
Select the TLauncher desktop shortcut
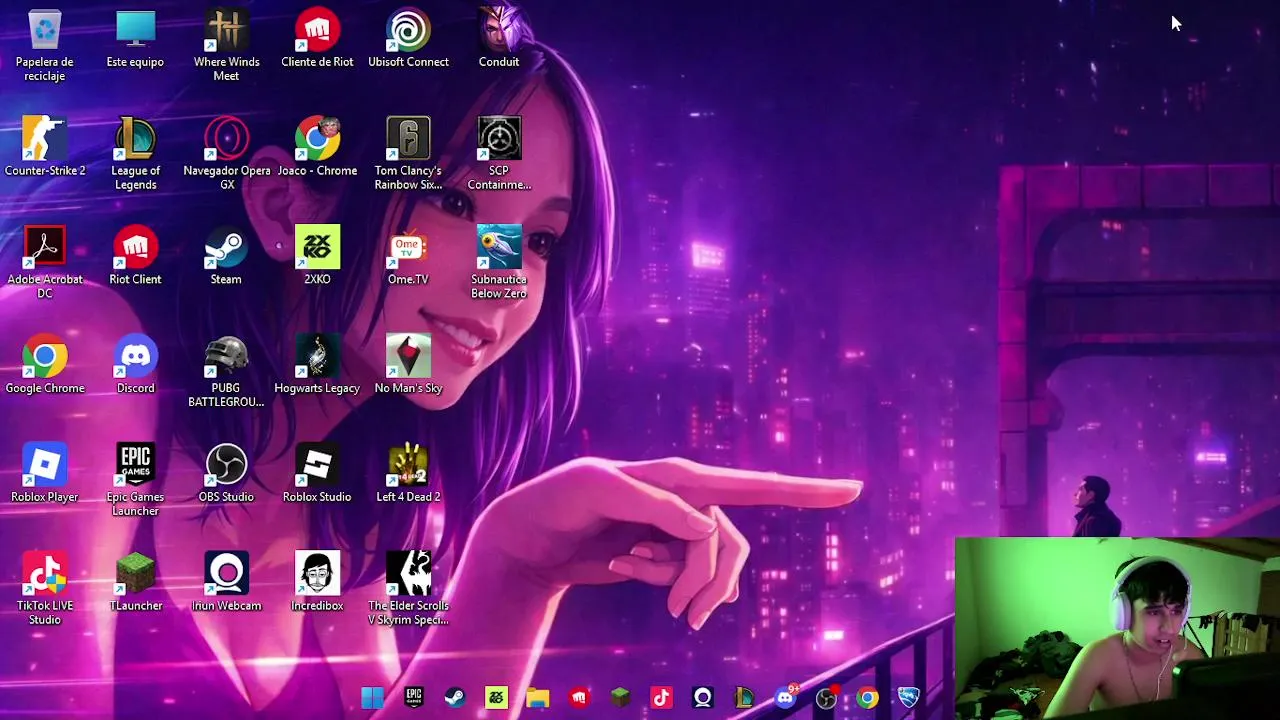(x=135, y=584)
